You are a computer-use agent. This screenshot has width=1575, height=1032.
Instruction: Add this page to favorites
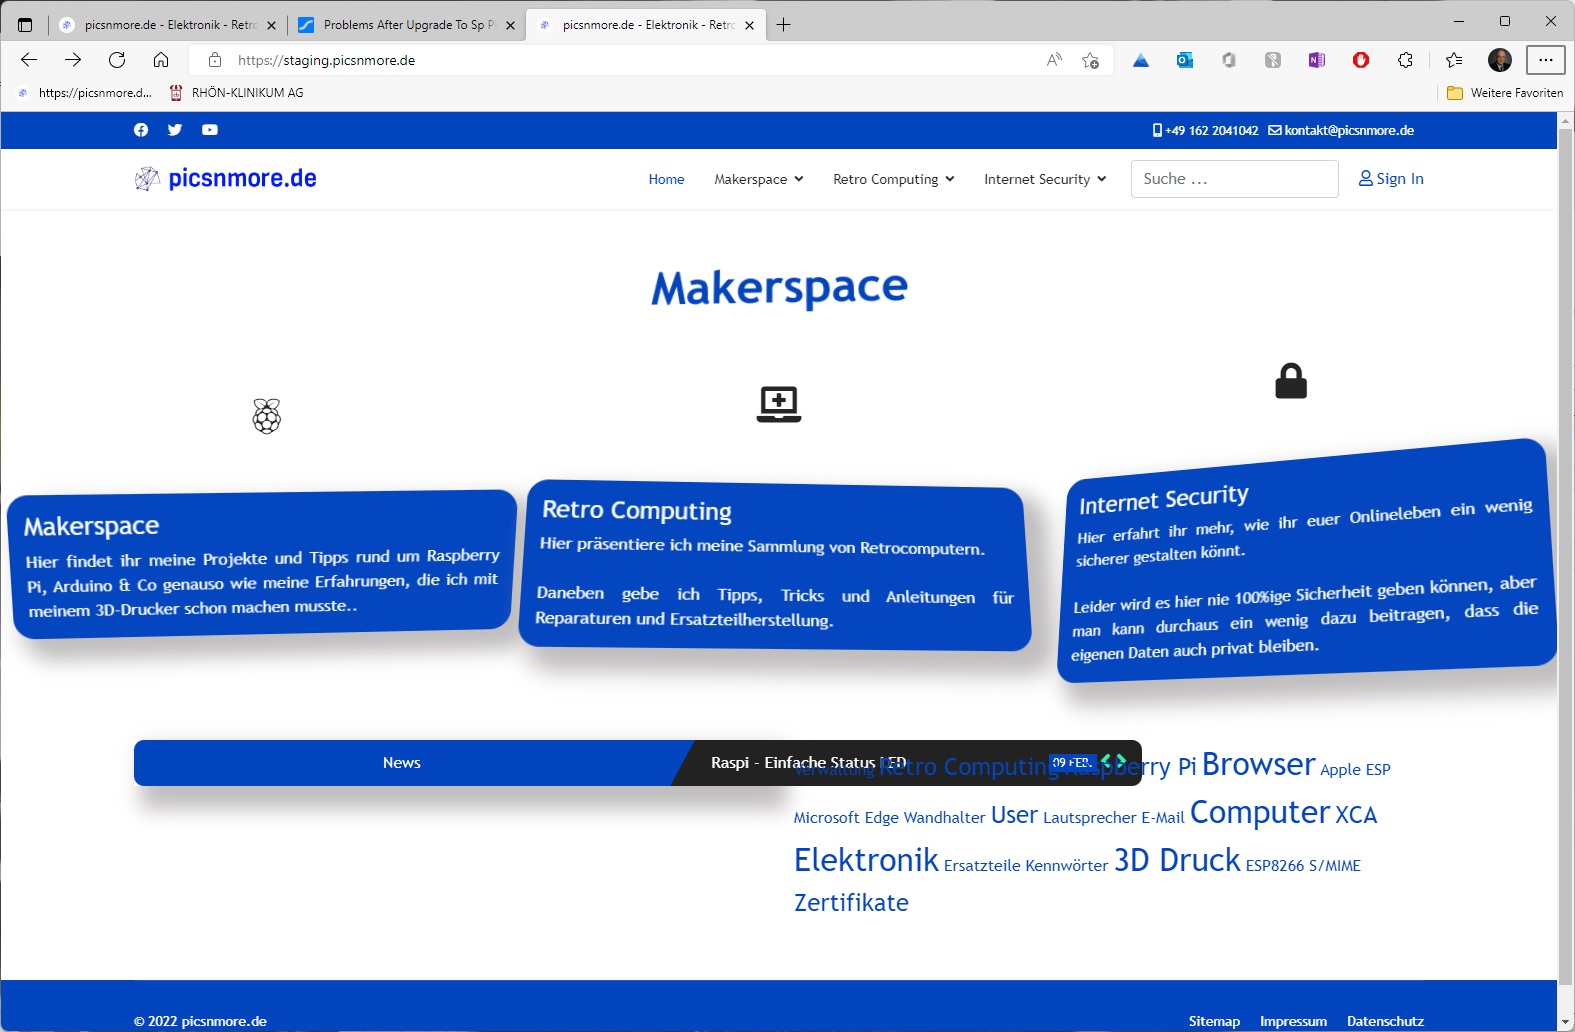pos(1090,60)
